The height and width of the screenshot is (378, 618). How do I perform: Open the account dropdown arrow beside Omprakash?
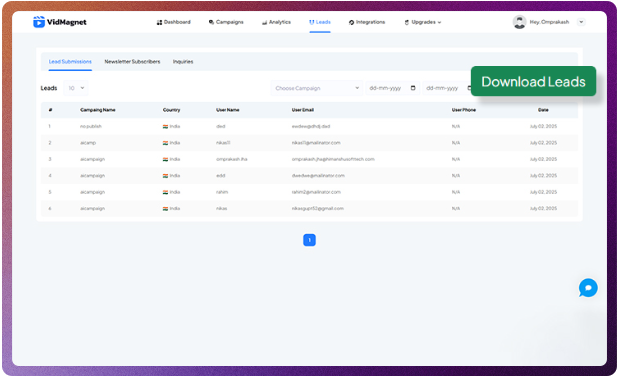[x=581, y=22]
